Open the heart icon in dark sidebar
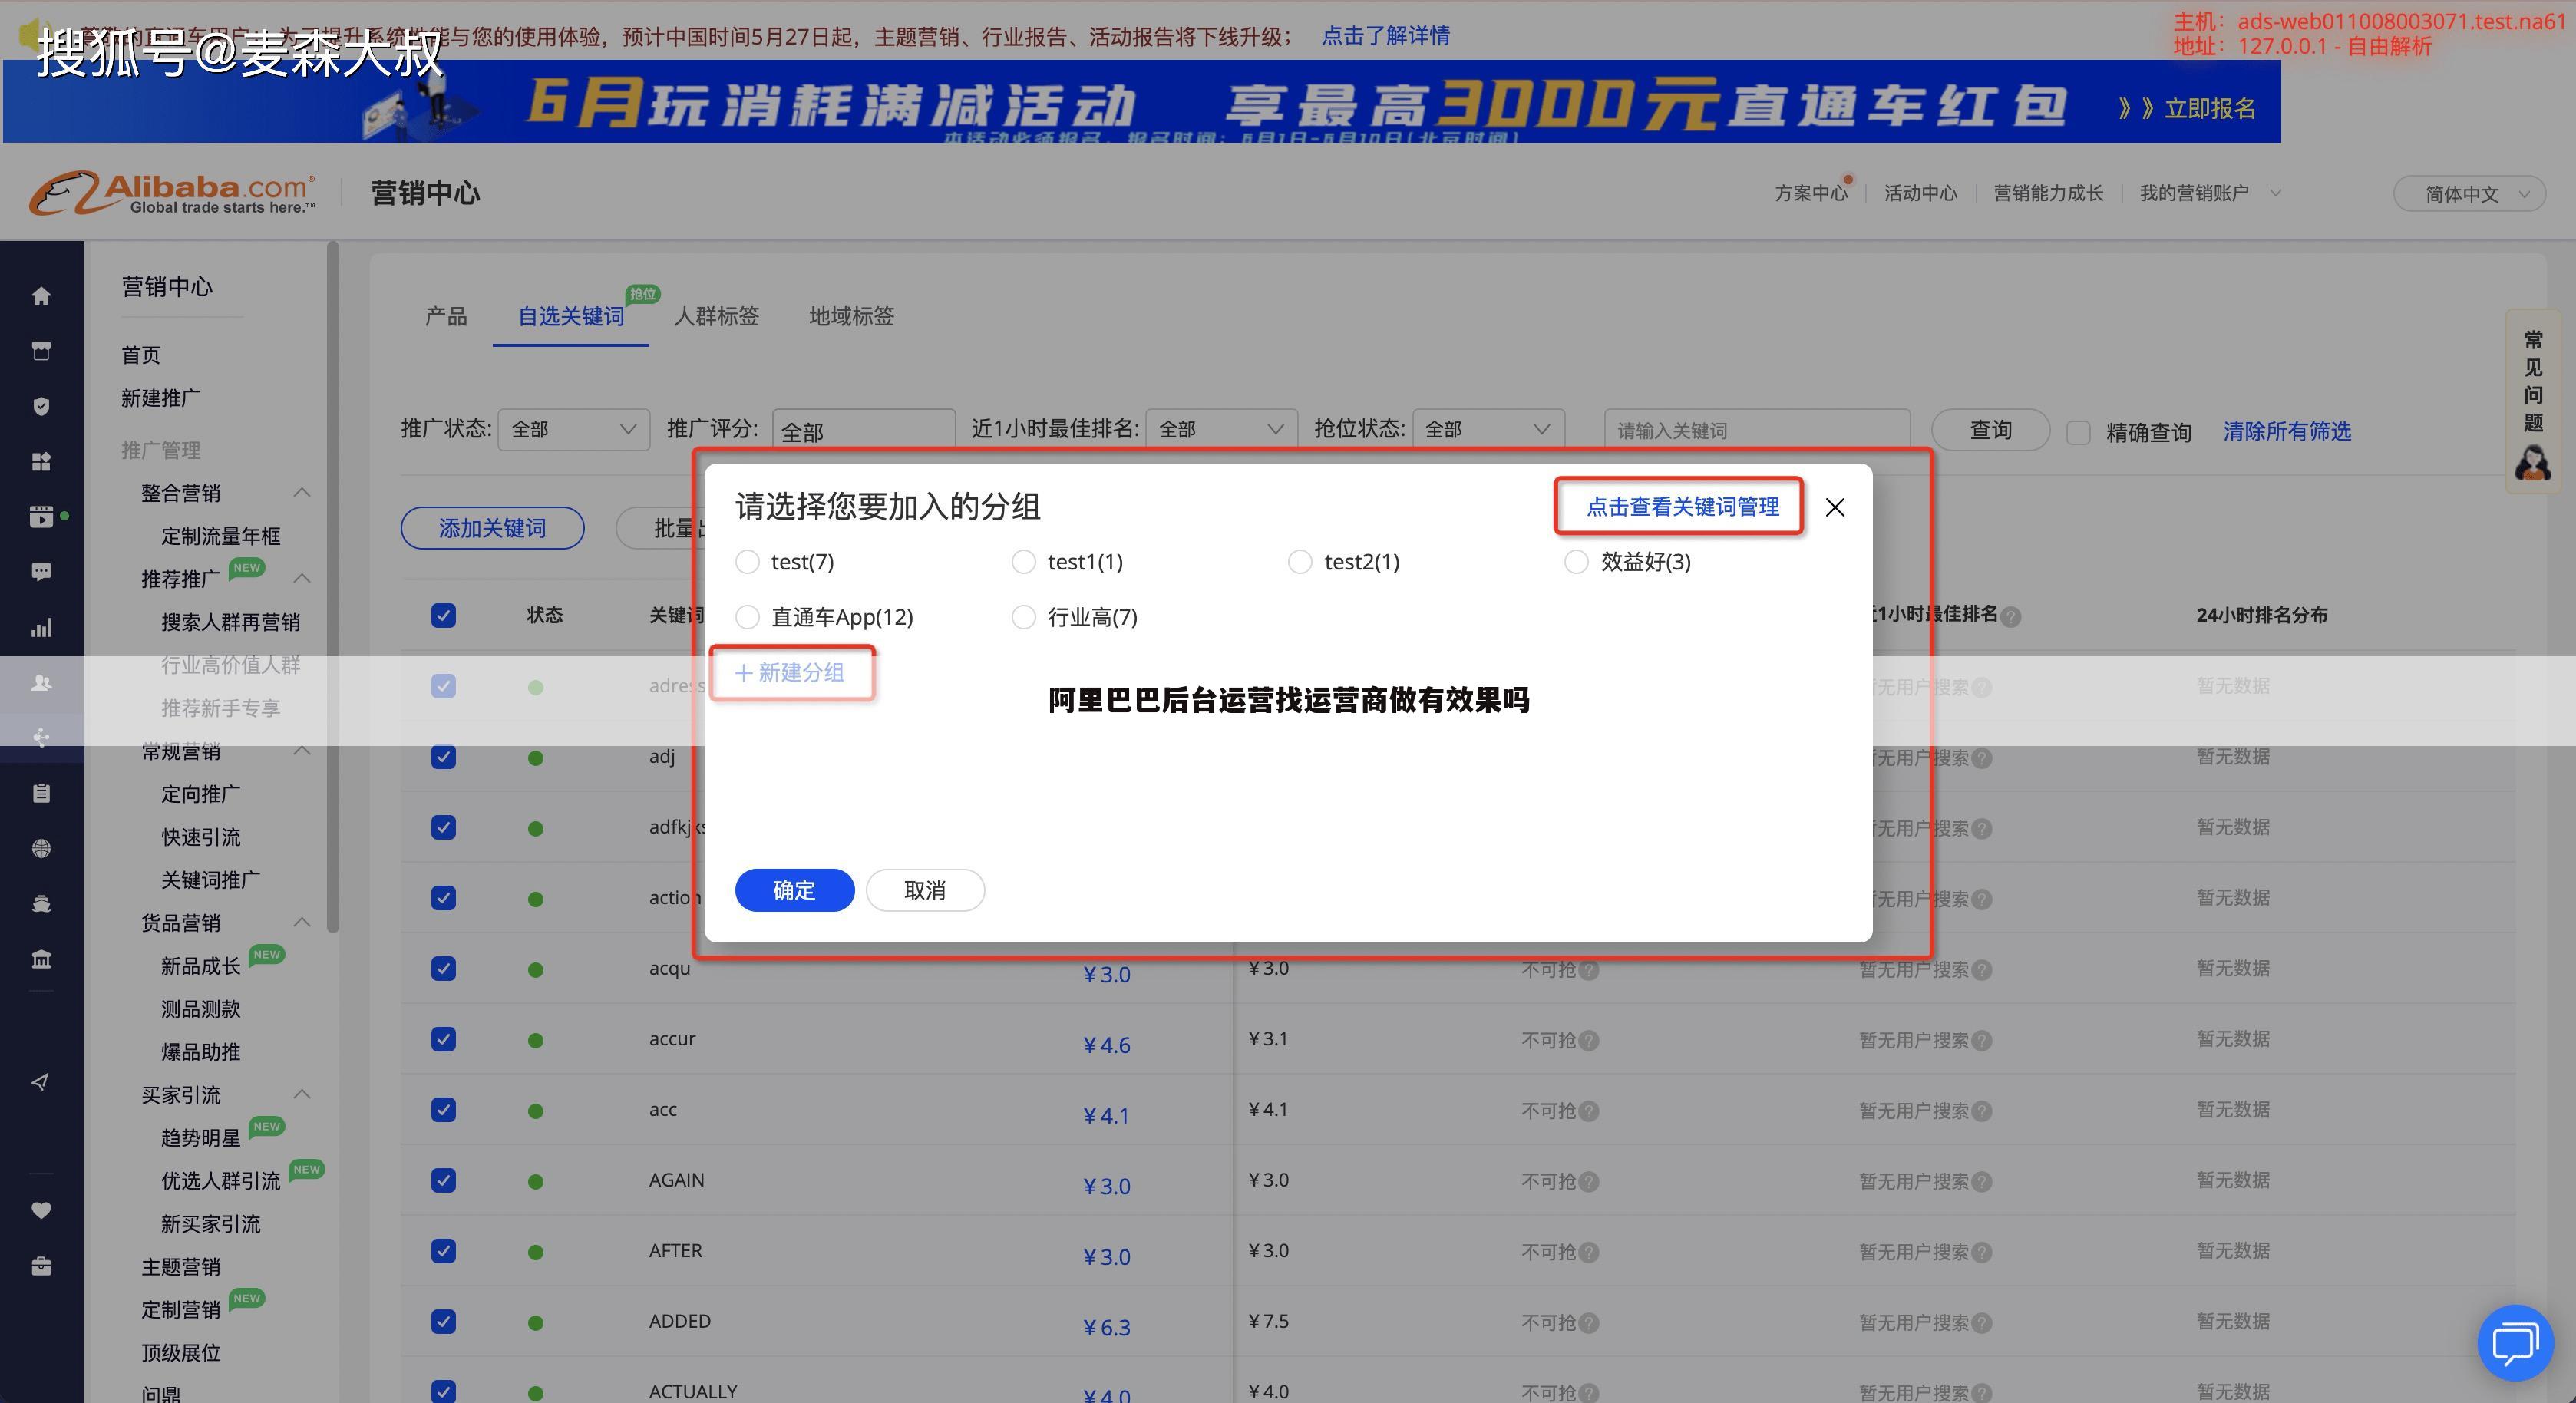2576x1403 pixels. click(x=41, y=1210)
